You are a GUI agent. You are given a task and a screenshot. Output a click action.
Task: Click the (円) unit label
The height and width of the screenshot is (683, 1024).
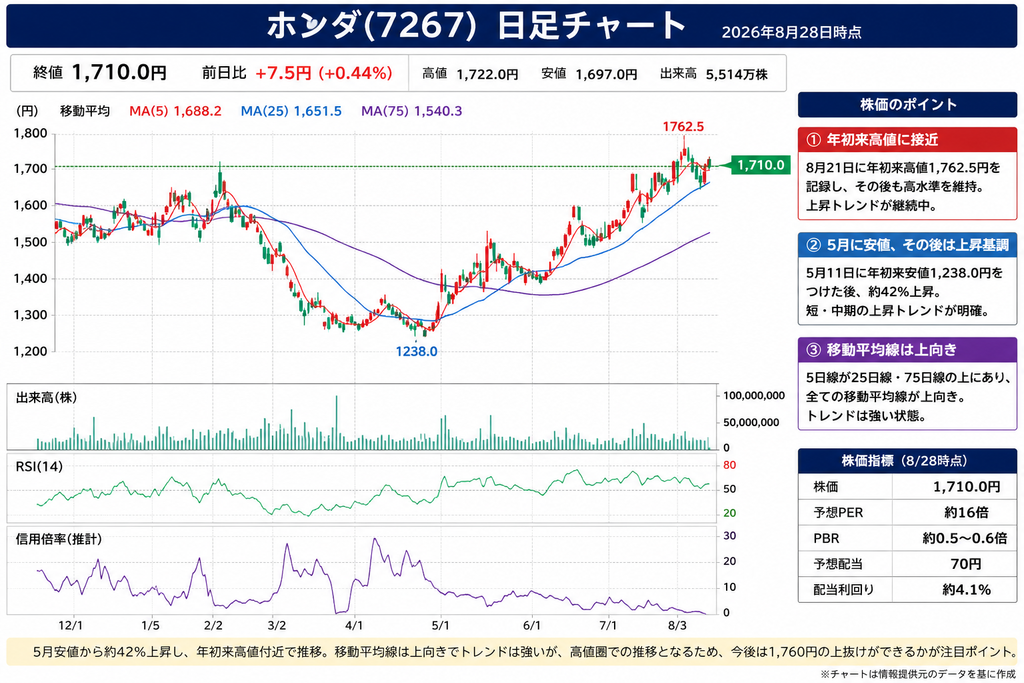(27, 111)
